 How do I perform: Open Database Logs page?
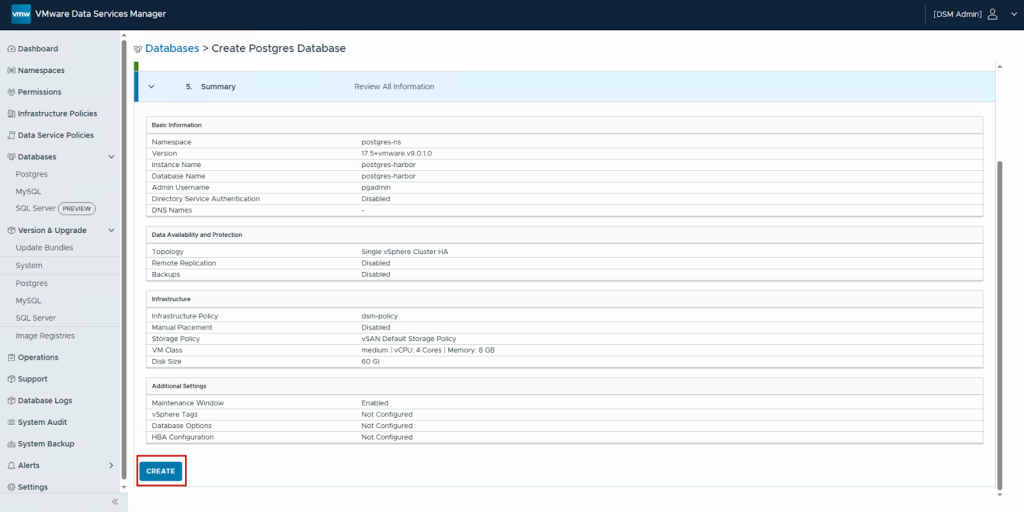coord(45,400)
